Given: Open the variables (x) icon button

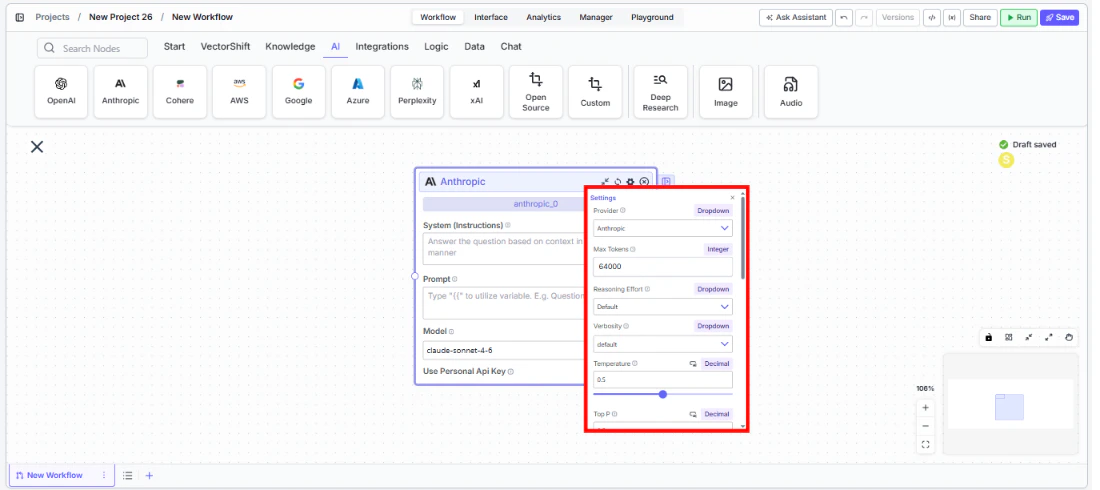Looking at the screenshot, I should click(951, 18).
